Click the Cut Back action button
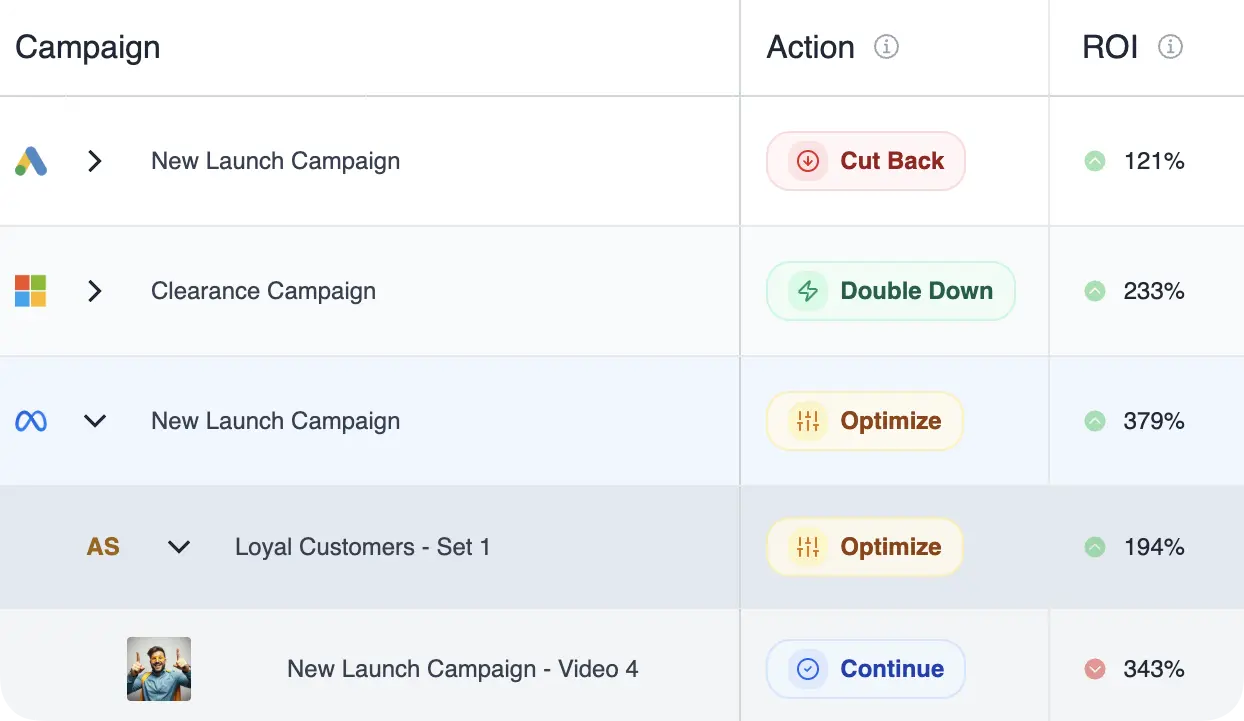The width and height of the screenshot is (1244, 721). 865,161
